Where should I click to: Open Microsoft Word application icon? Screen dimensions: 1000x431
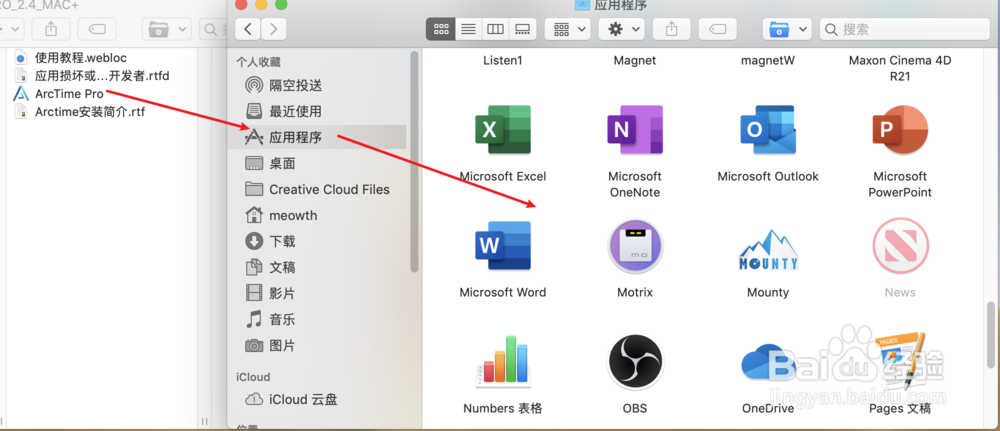pos(503,246)
